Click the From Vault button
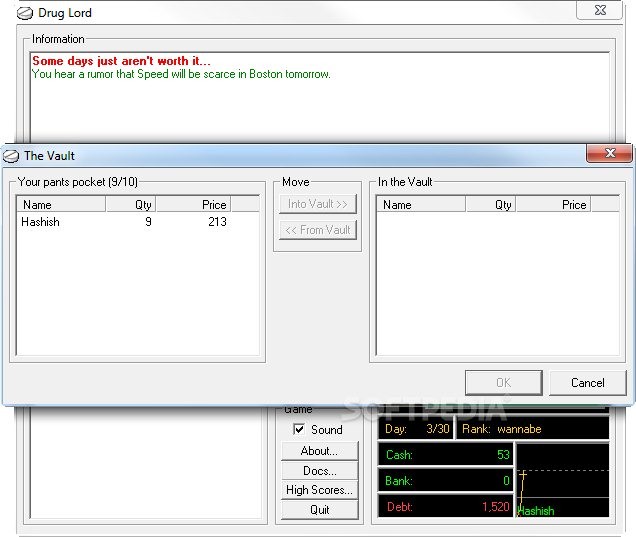The height and width of the screenshot is (537, 636). pyautogui.click(x=318, y=230)
